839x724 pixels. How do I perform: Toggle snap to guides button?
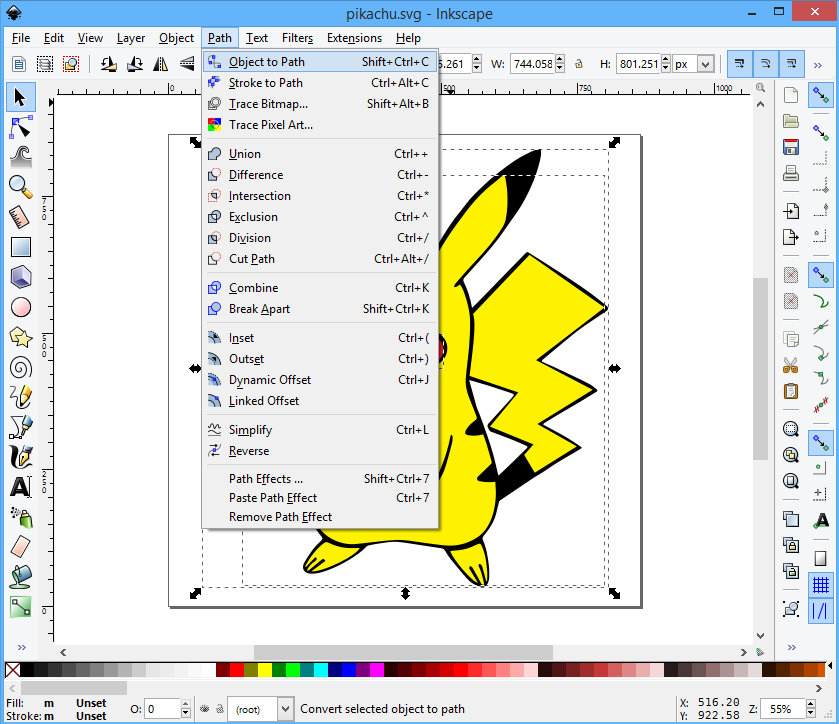tap(820, 611)
